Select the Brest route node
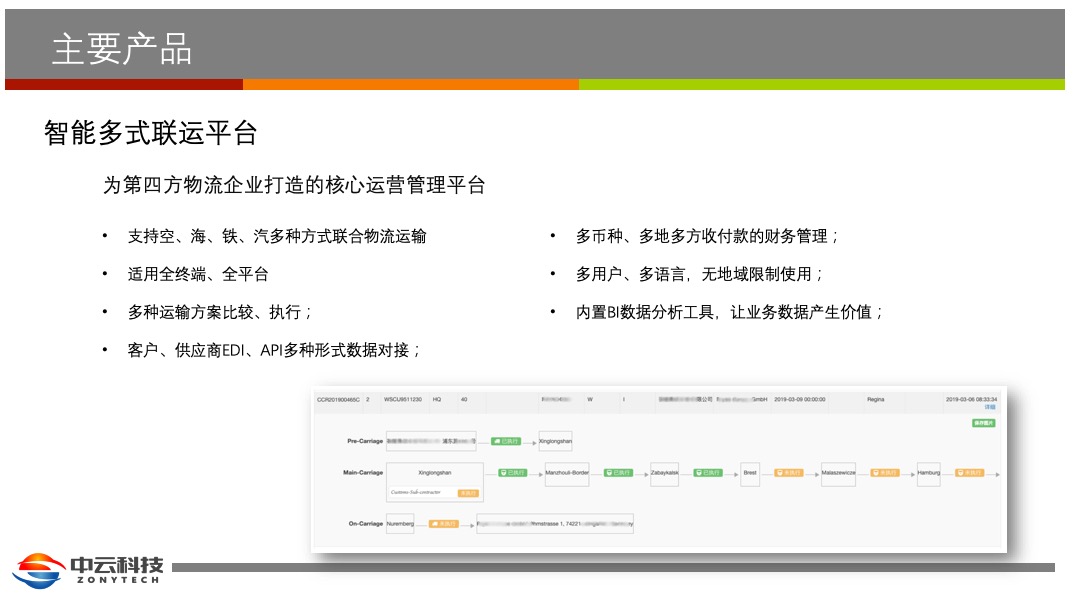1080x608 pixels. (750, 473)
